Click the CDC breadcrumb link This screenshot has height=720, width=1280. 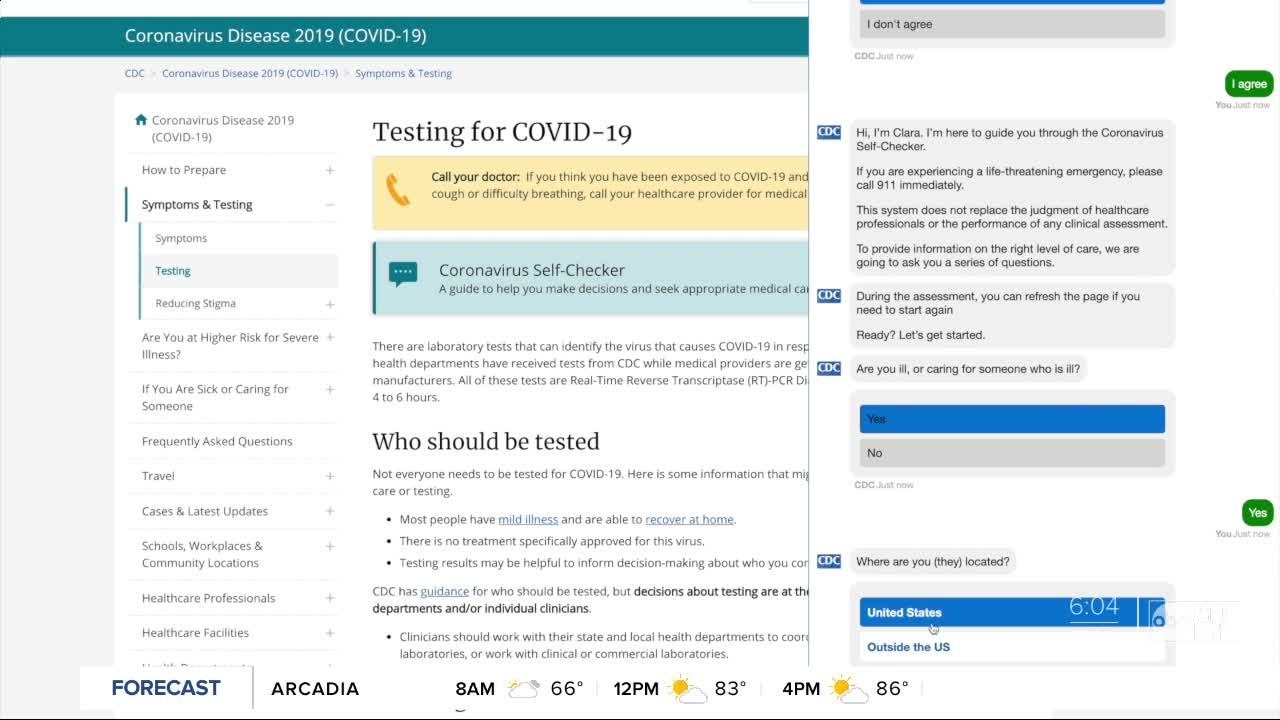pos(134,73)
